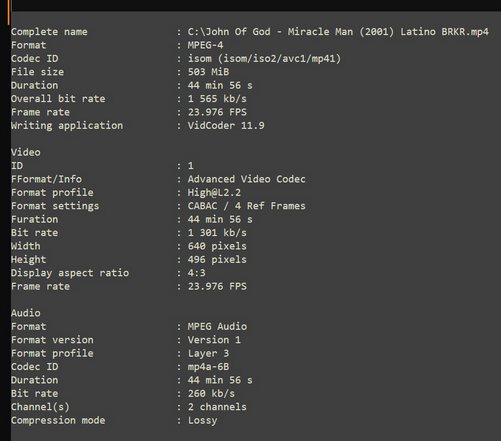Click the mp4a-6B Codec ID value
501x441 pixels.
pos(208,367)
